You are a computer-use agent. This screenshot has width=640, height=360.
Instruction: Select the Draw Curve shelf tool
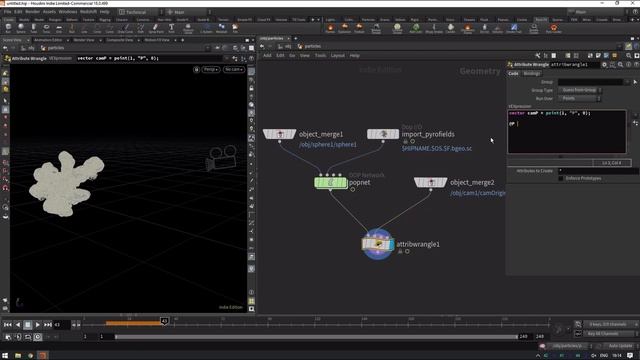click(125, 28)
